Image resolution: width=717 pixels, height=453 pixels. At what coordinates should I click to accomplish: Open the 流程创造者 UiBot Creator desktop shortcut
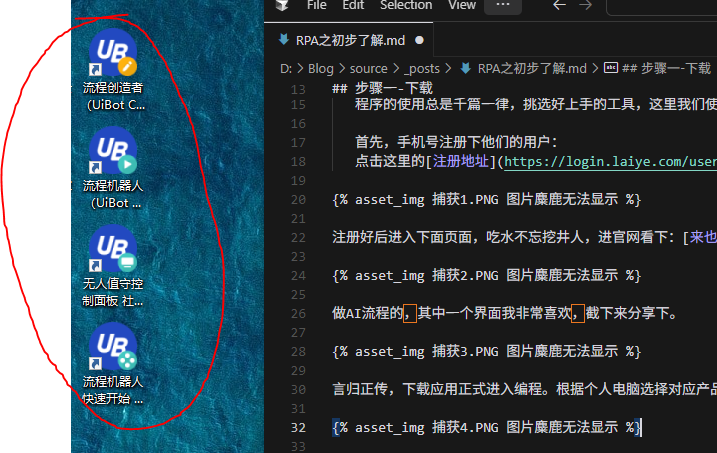coord(113,56)
